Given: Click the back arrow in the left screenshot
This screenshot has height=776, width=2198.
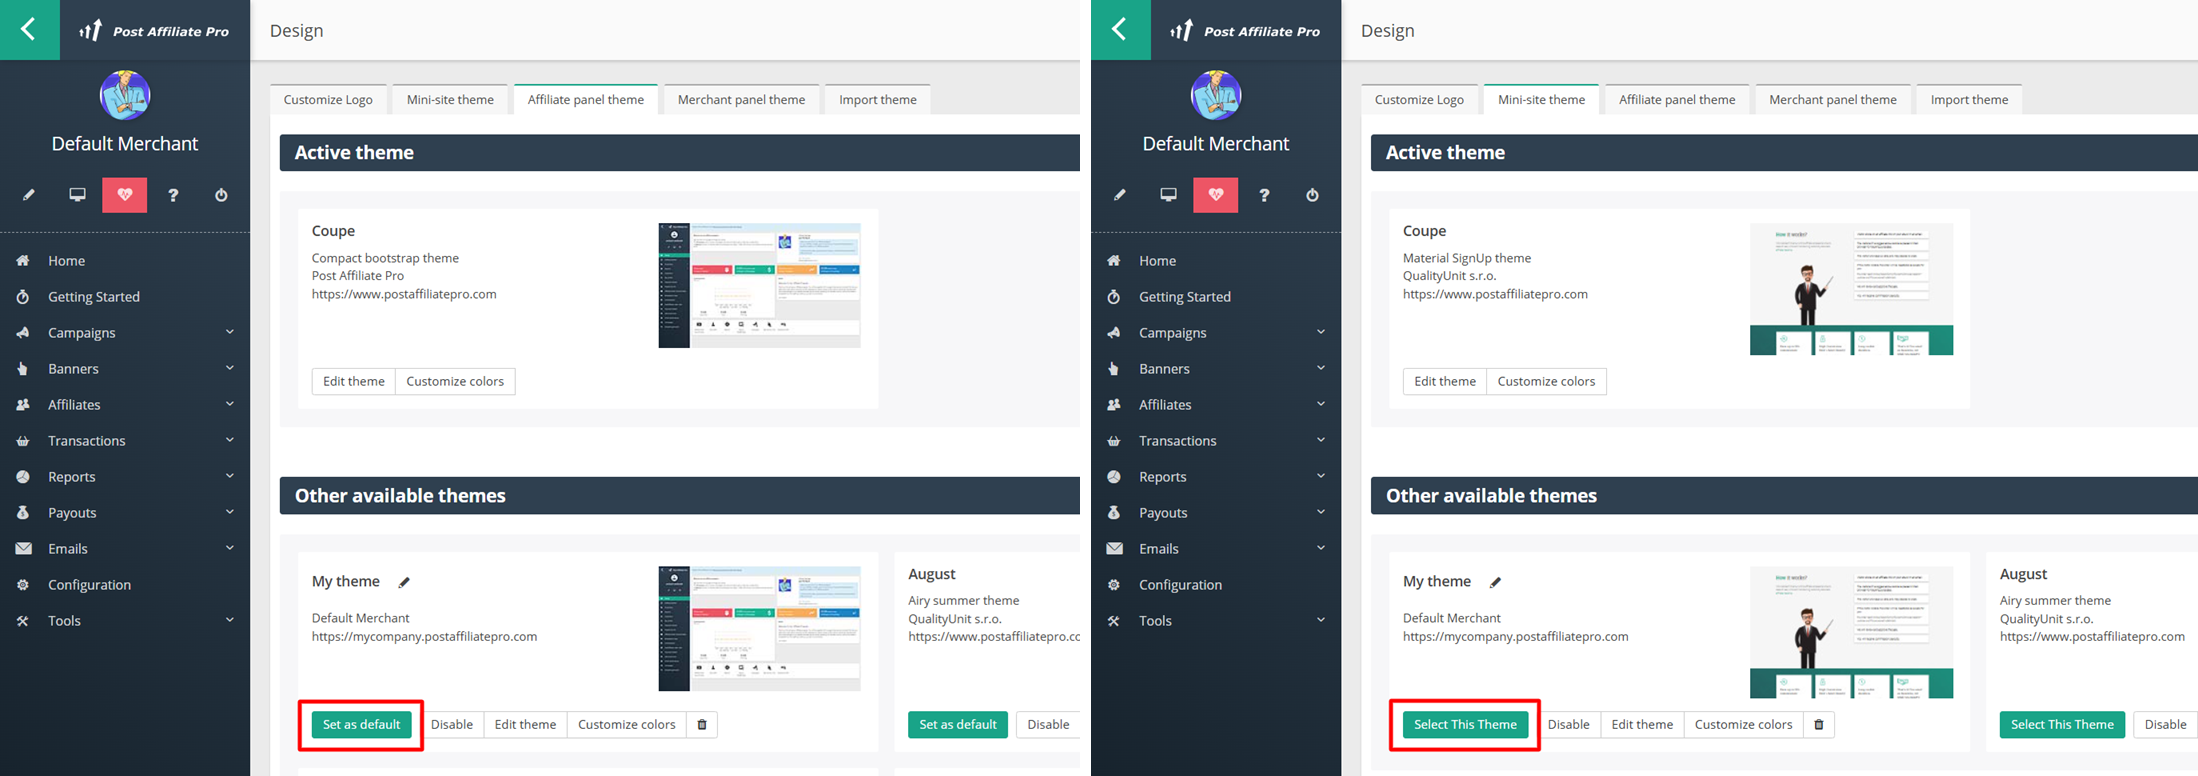Looking at the screenshot, I should (x=29, y=30).
